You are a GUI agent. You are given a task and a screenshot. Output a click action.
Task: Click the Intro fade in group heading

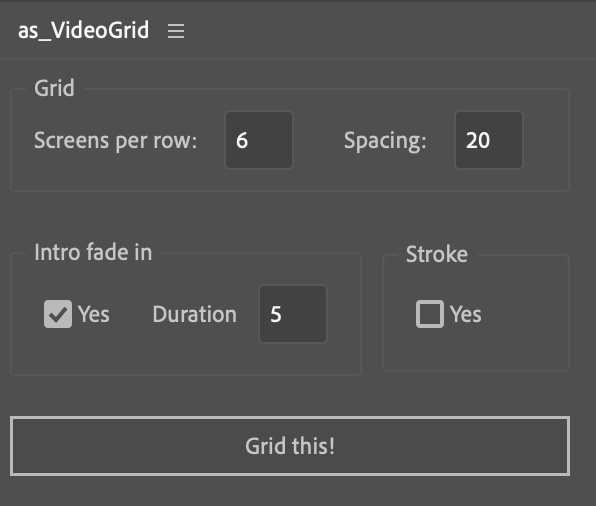[93, 252]
